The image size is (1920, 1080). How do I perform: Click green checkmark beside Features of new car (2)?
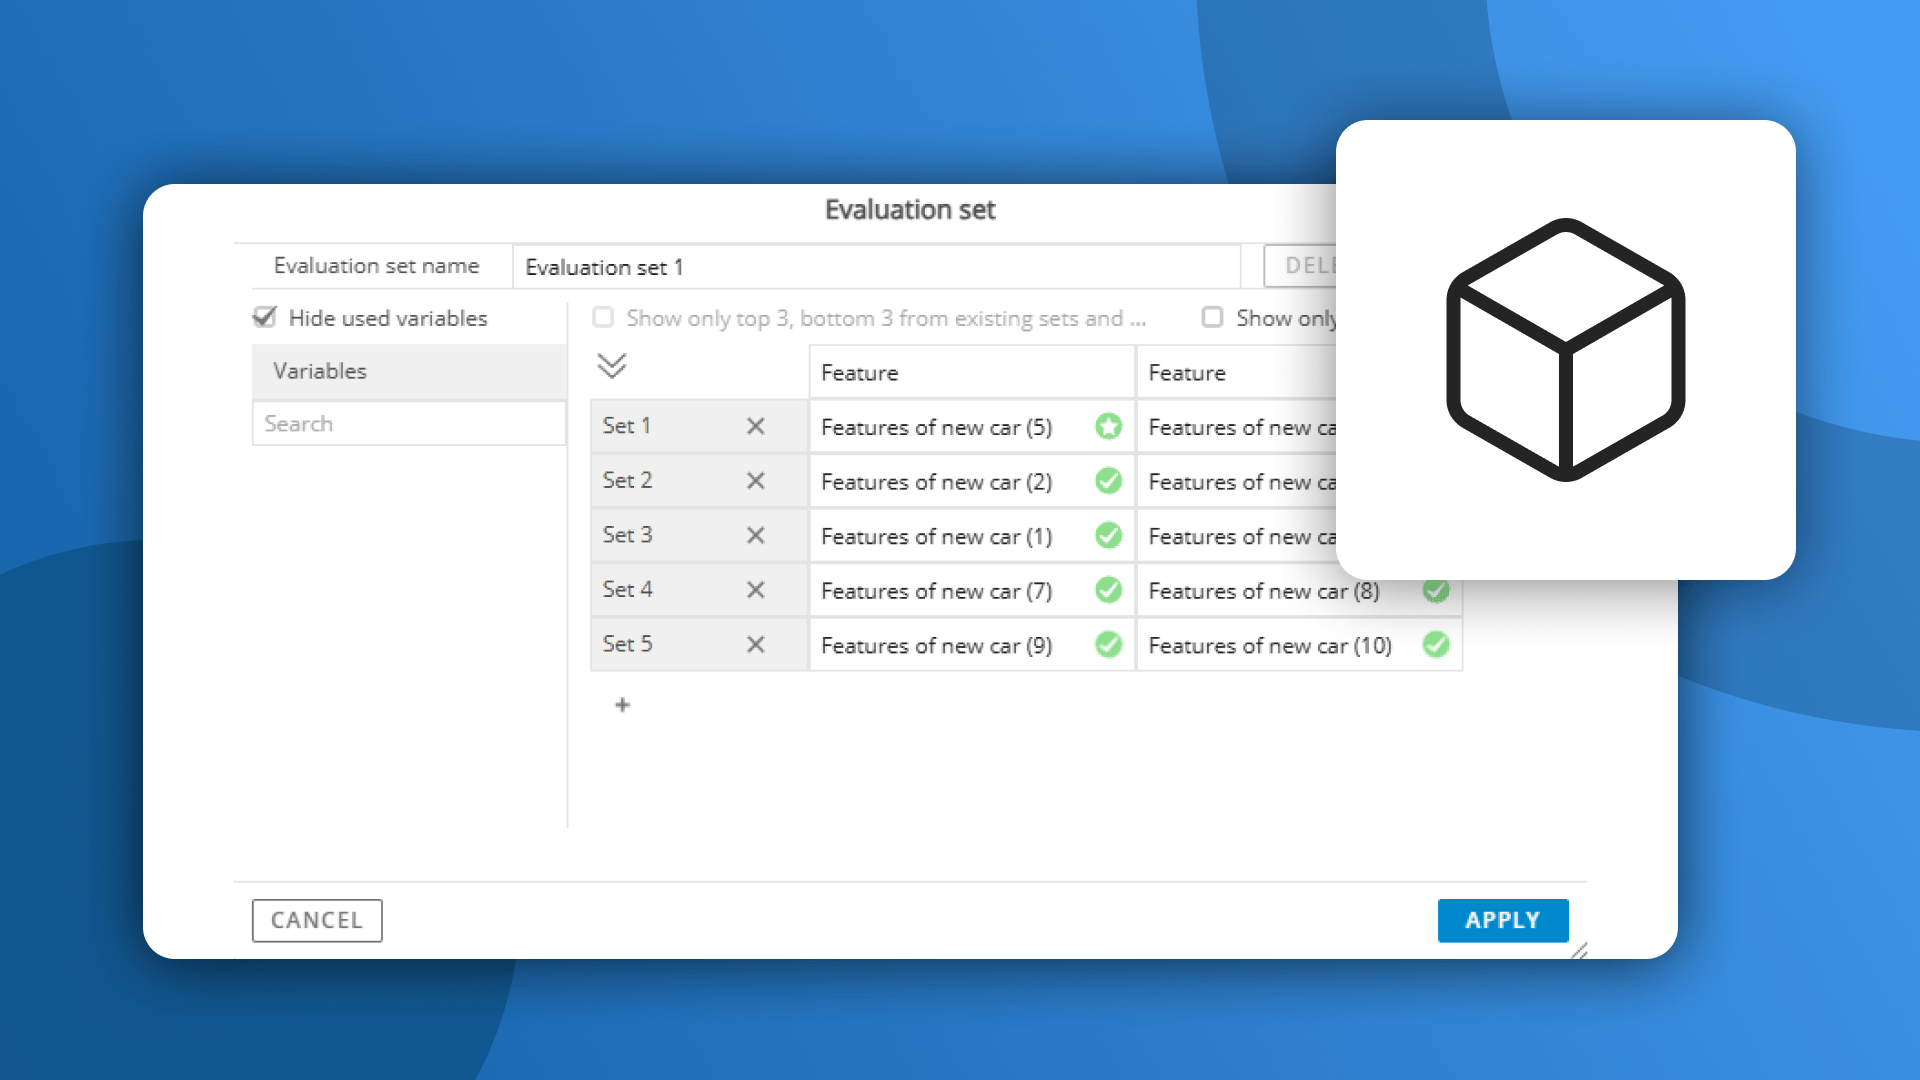point(1108,481)
